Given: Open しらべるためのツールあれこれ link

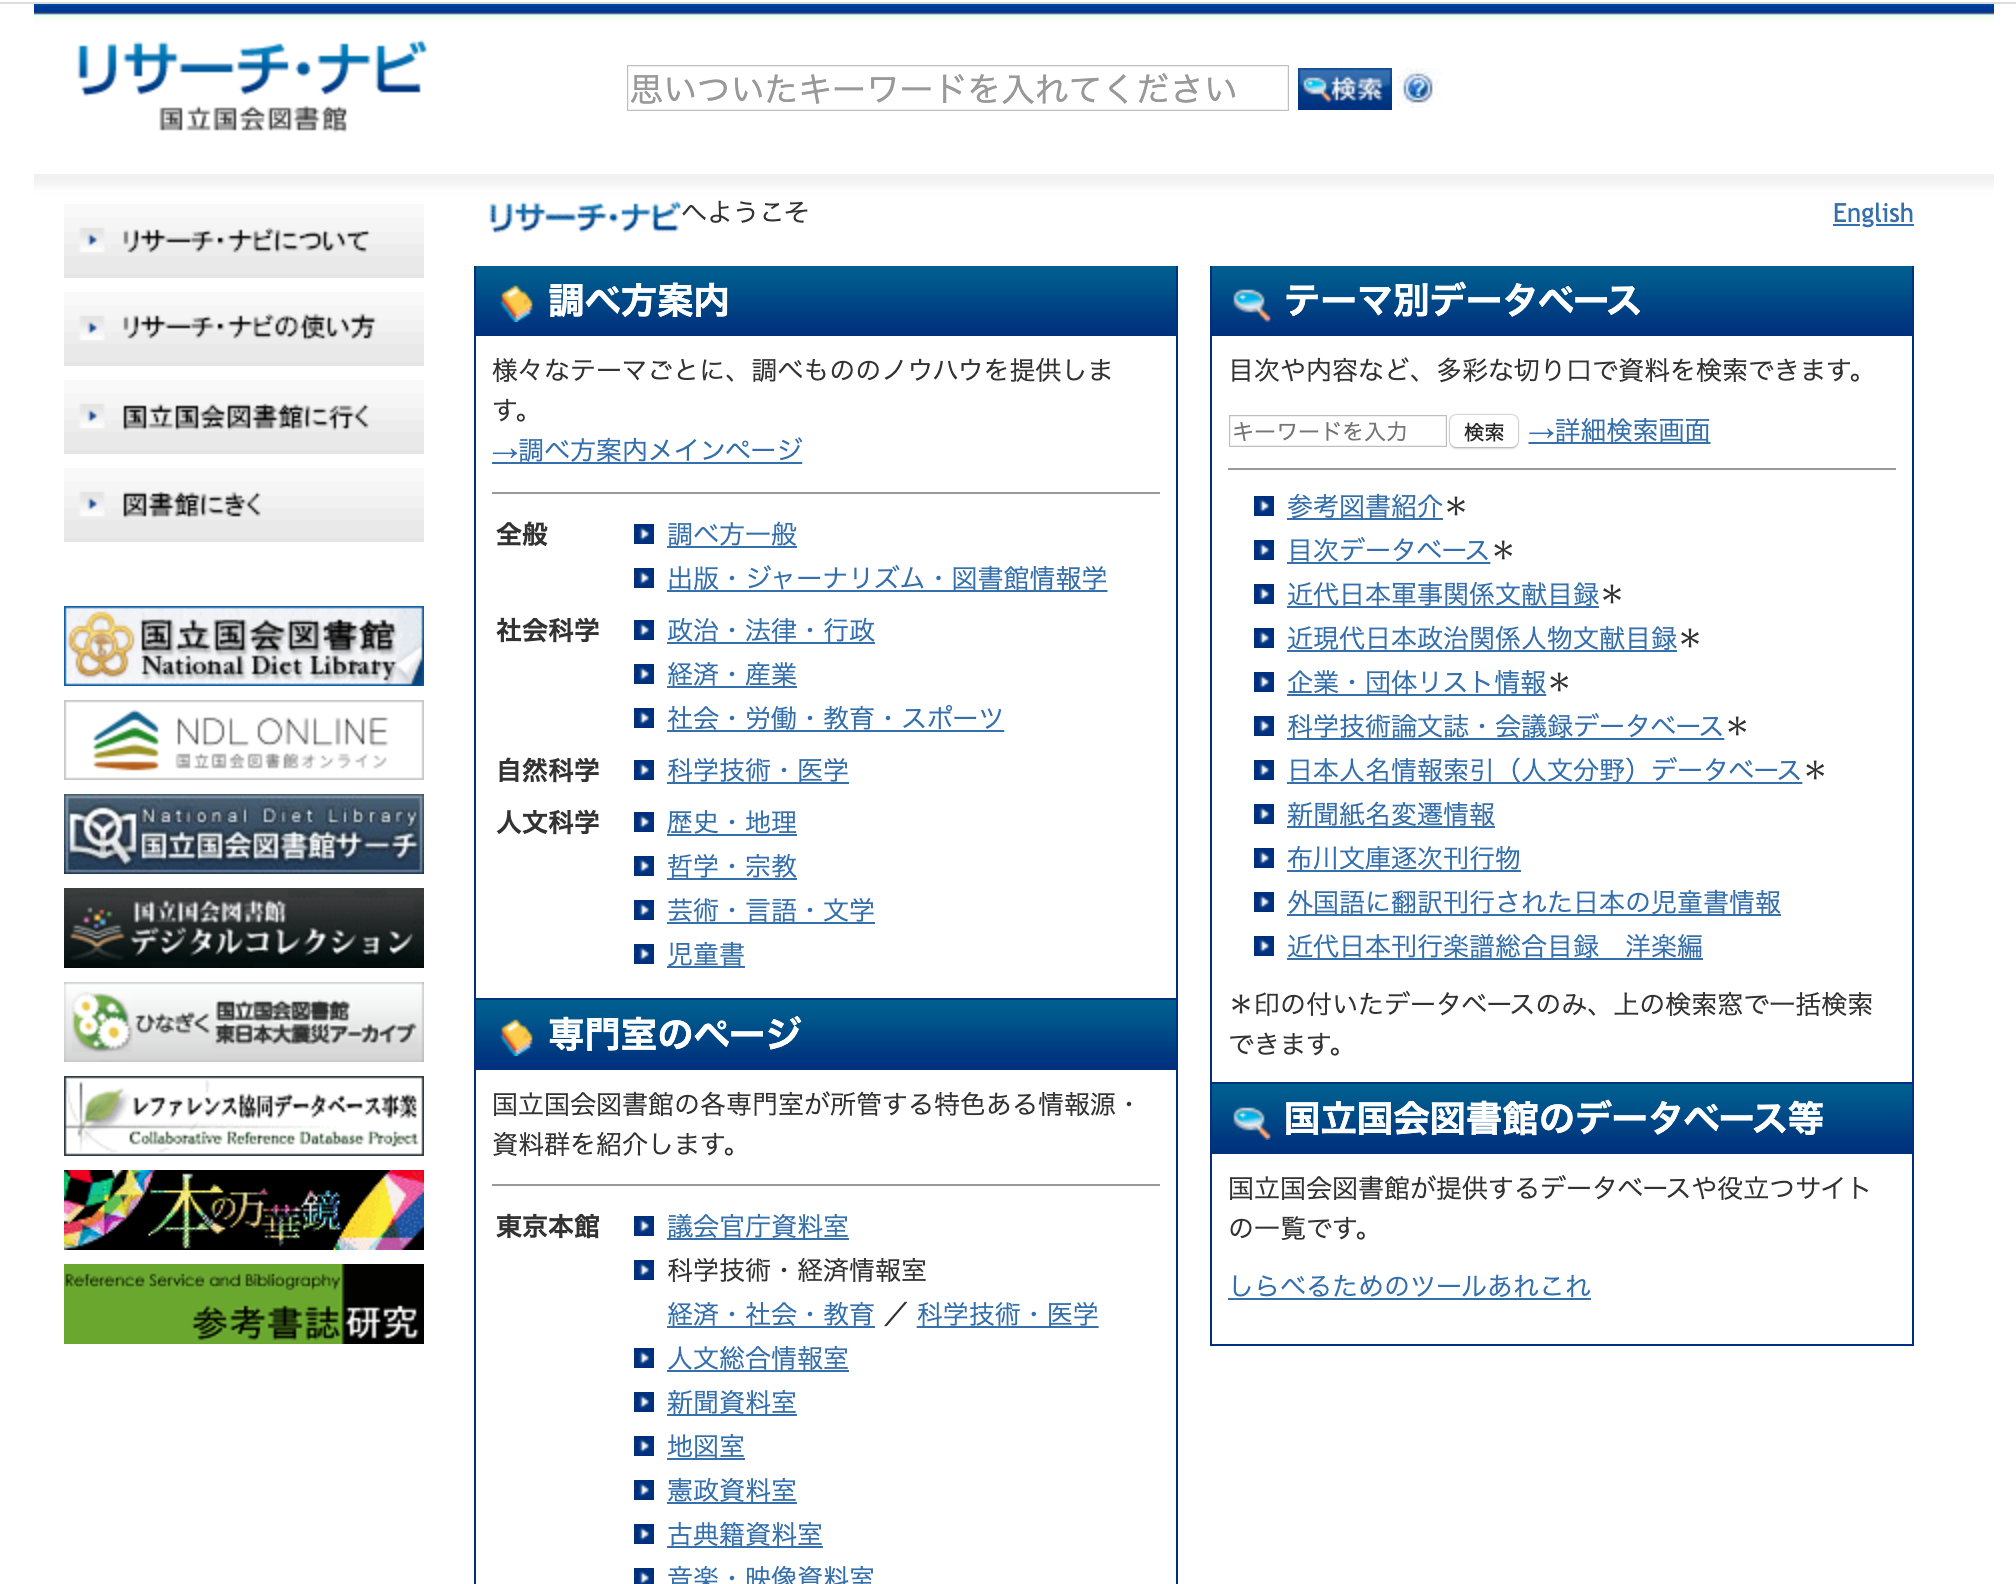Looking at the screenshot, I should 1410,1286.
